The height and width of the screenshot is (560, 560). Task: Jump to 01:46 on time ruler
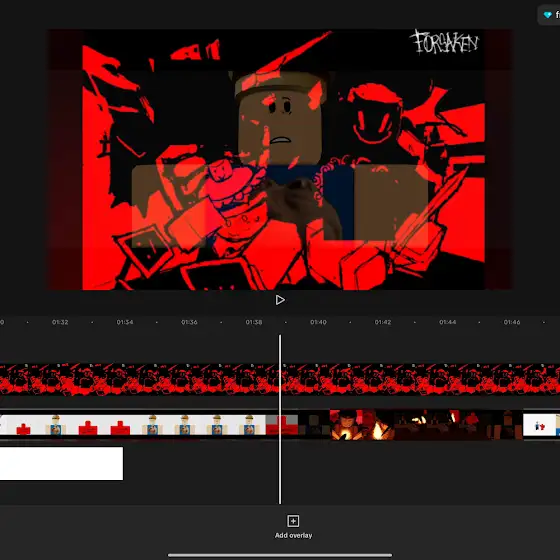pos(512,322)
